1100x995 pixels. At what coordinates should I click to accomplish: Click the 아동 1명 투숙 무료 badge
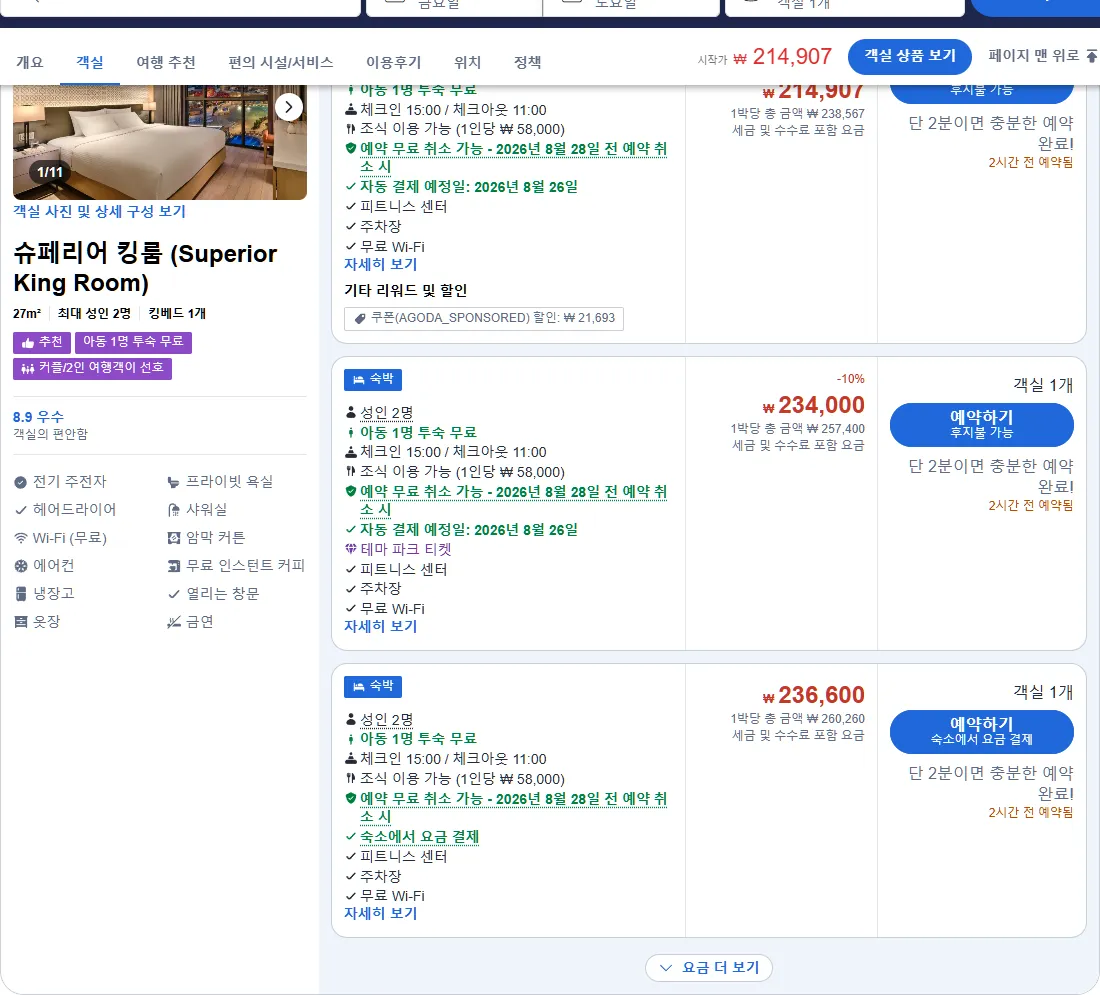pos(133,342)
